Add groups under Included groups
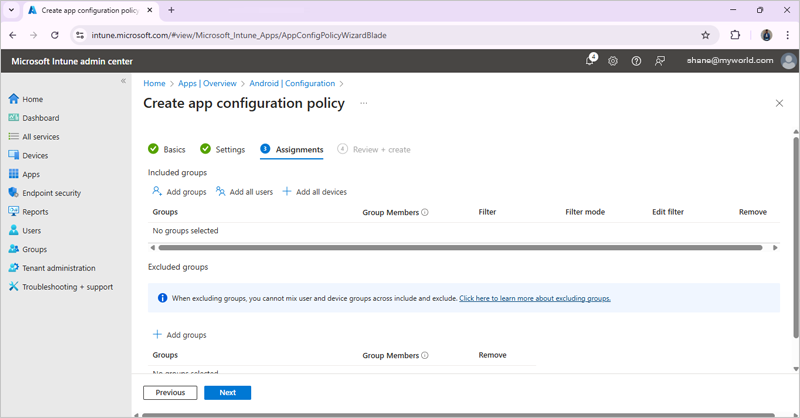Image resolution: width=800 pixels, height=418 pixels. coord(179,192)
